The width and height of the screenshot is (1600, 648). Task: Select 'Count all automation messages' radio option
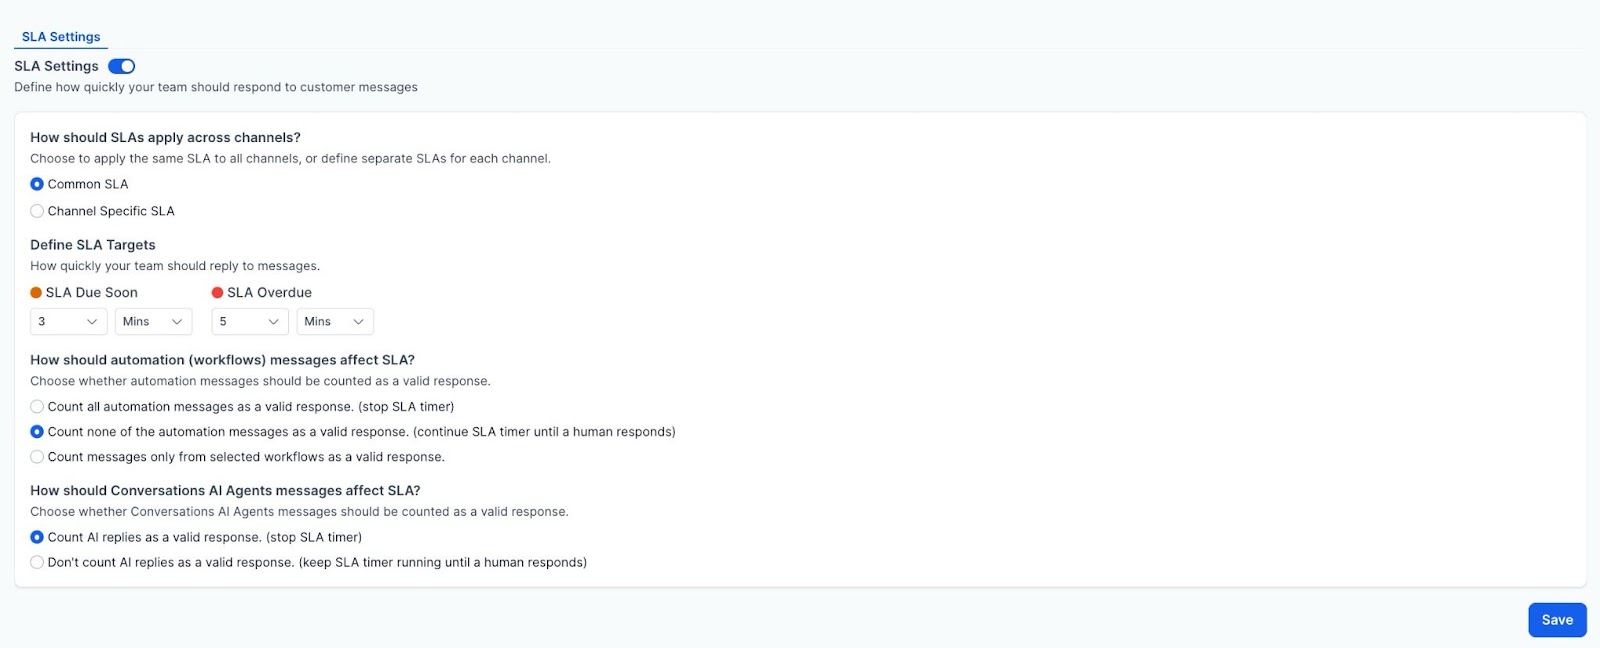click(37, 407)
